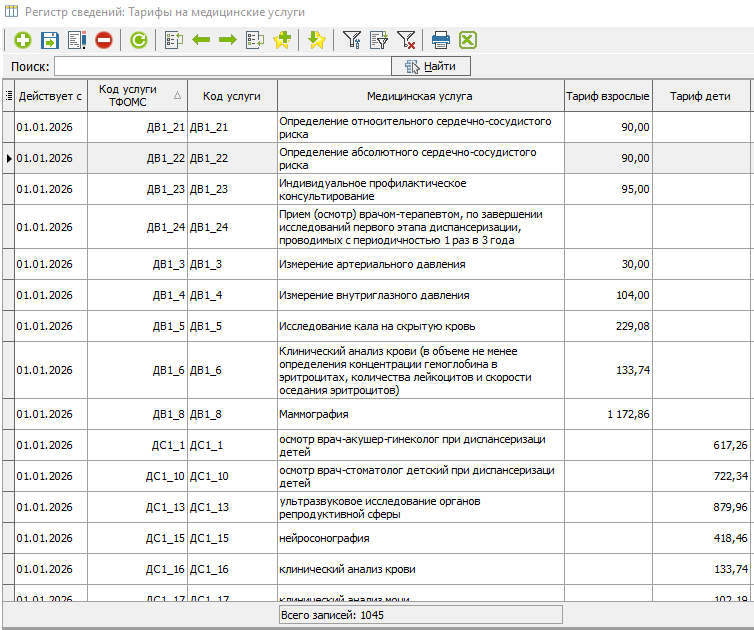This screenshot has height=630, width=754.
Task: Move to next record green right arrow
Action: 228,40
